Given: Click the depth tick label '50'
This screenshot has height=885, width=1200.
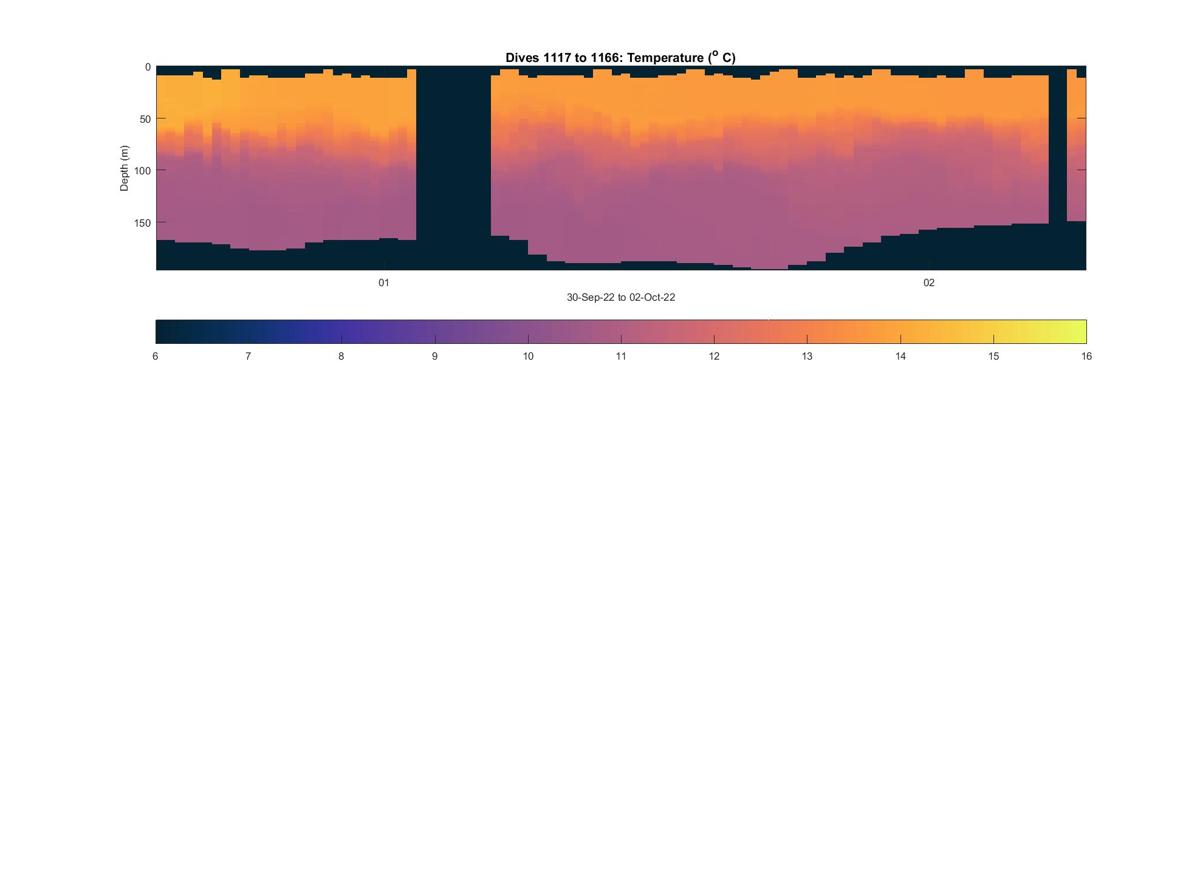Looking at the screenshot, I should (x=144, y=119).
